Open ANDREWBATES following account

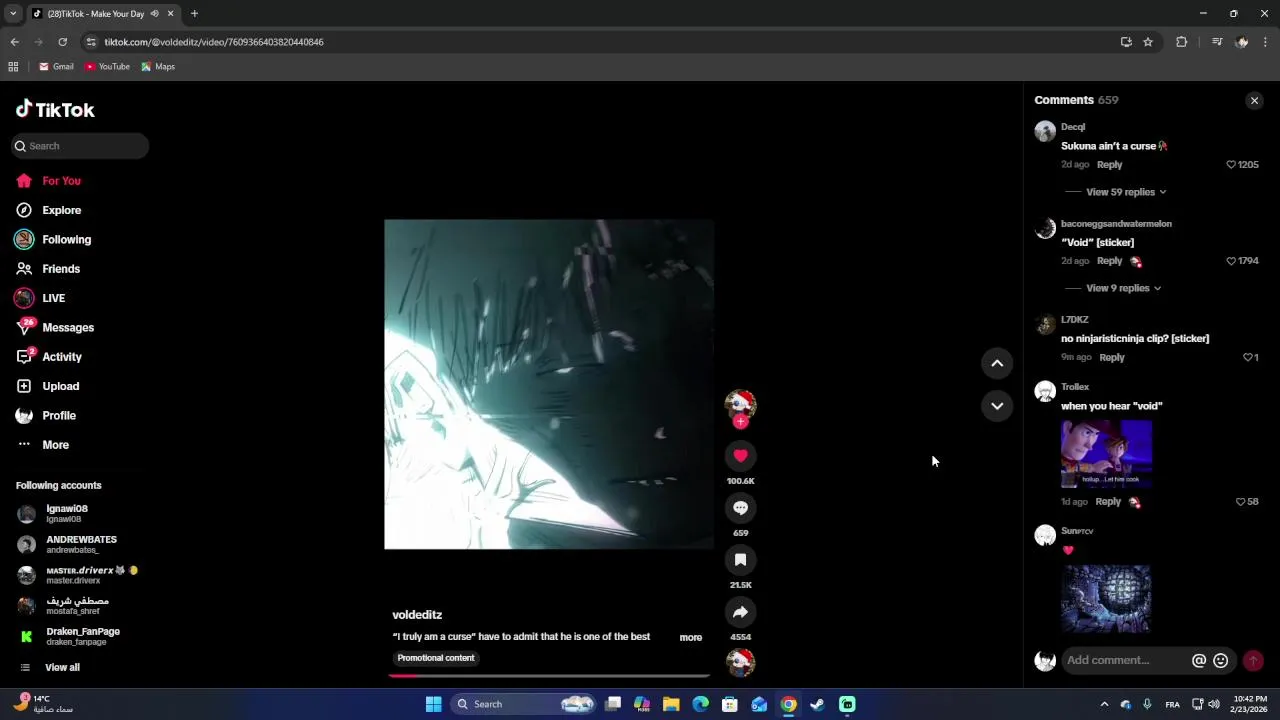[x=81, y=545]
